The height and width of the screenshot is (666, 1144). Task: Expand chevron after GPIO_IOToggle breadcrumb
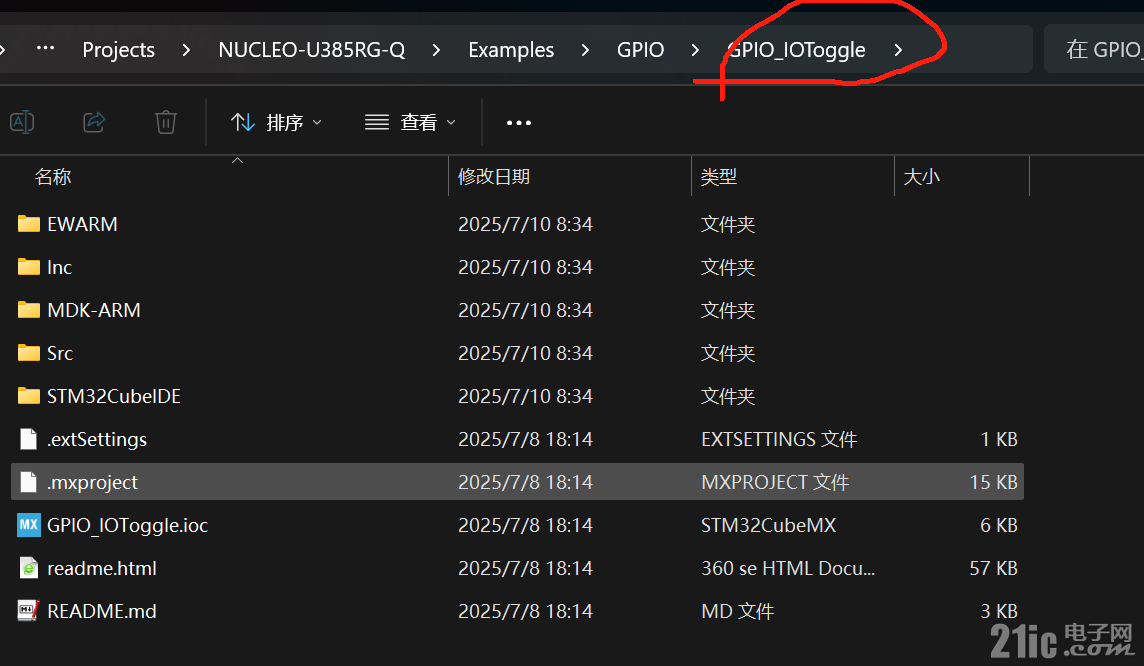click(x=898, y=50)
